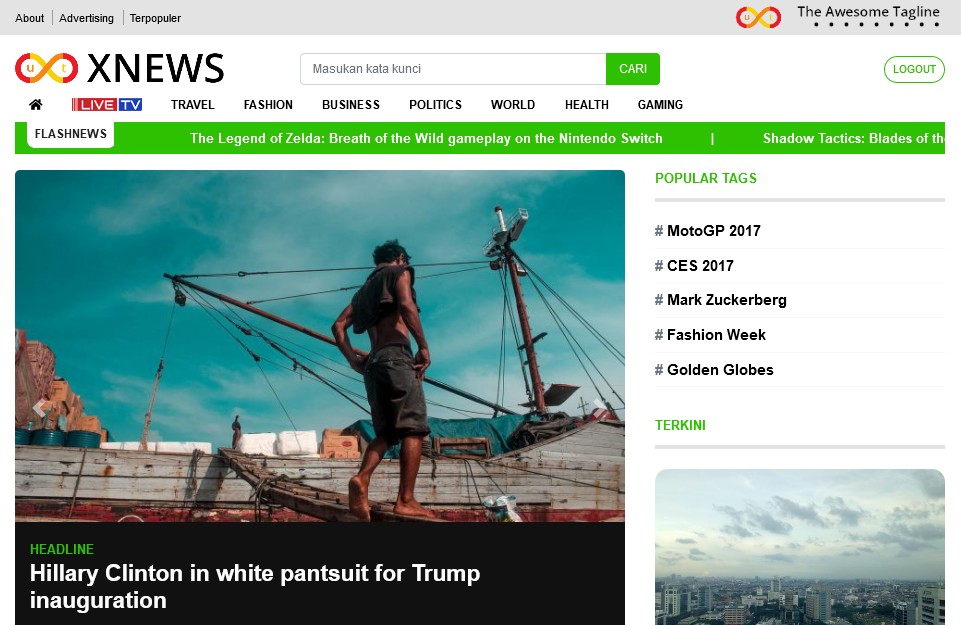
Task: Advance carousel with the right arrow
Action: click(599, 407)
